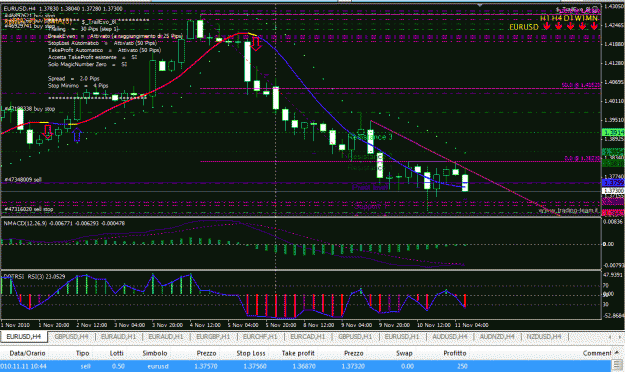Click the 'sell' type cell in trade row
Screen dimensions: 625x372
[x=85, y=366]
